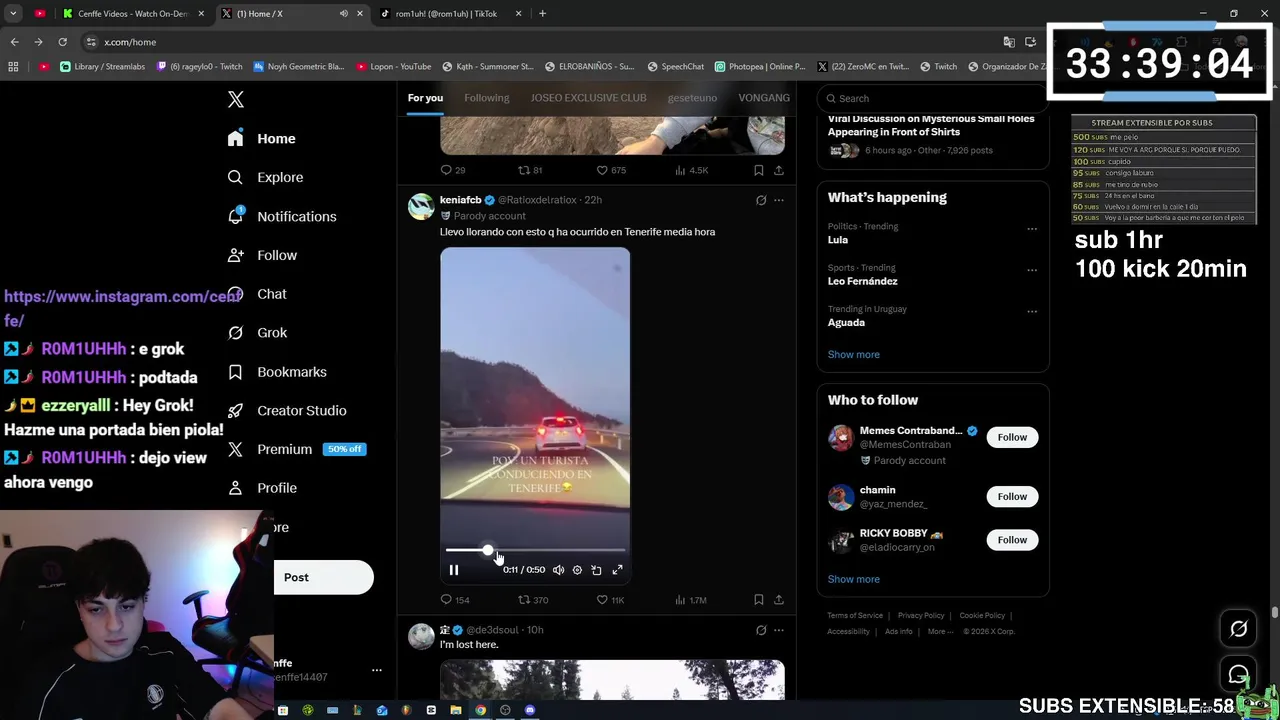
Task: Bookmark the top post with 4.5K views
Action: click(758, 170)
